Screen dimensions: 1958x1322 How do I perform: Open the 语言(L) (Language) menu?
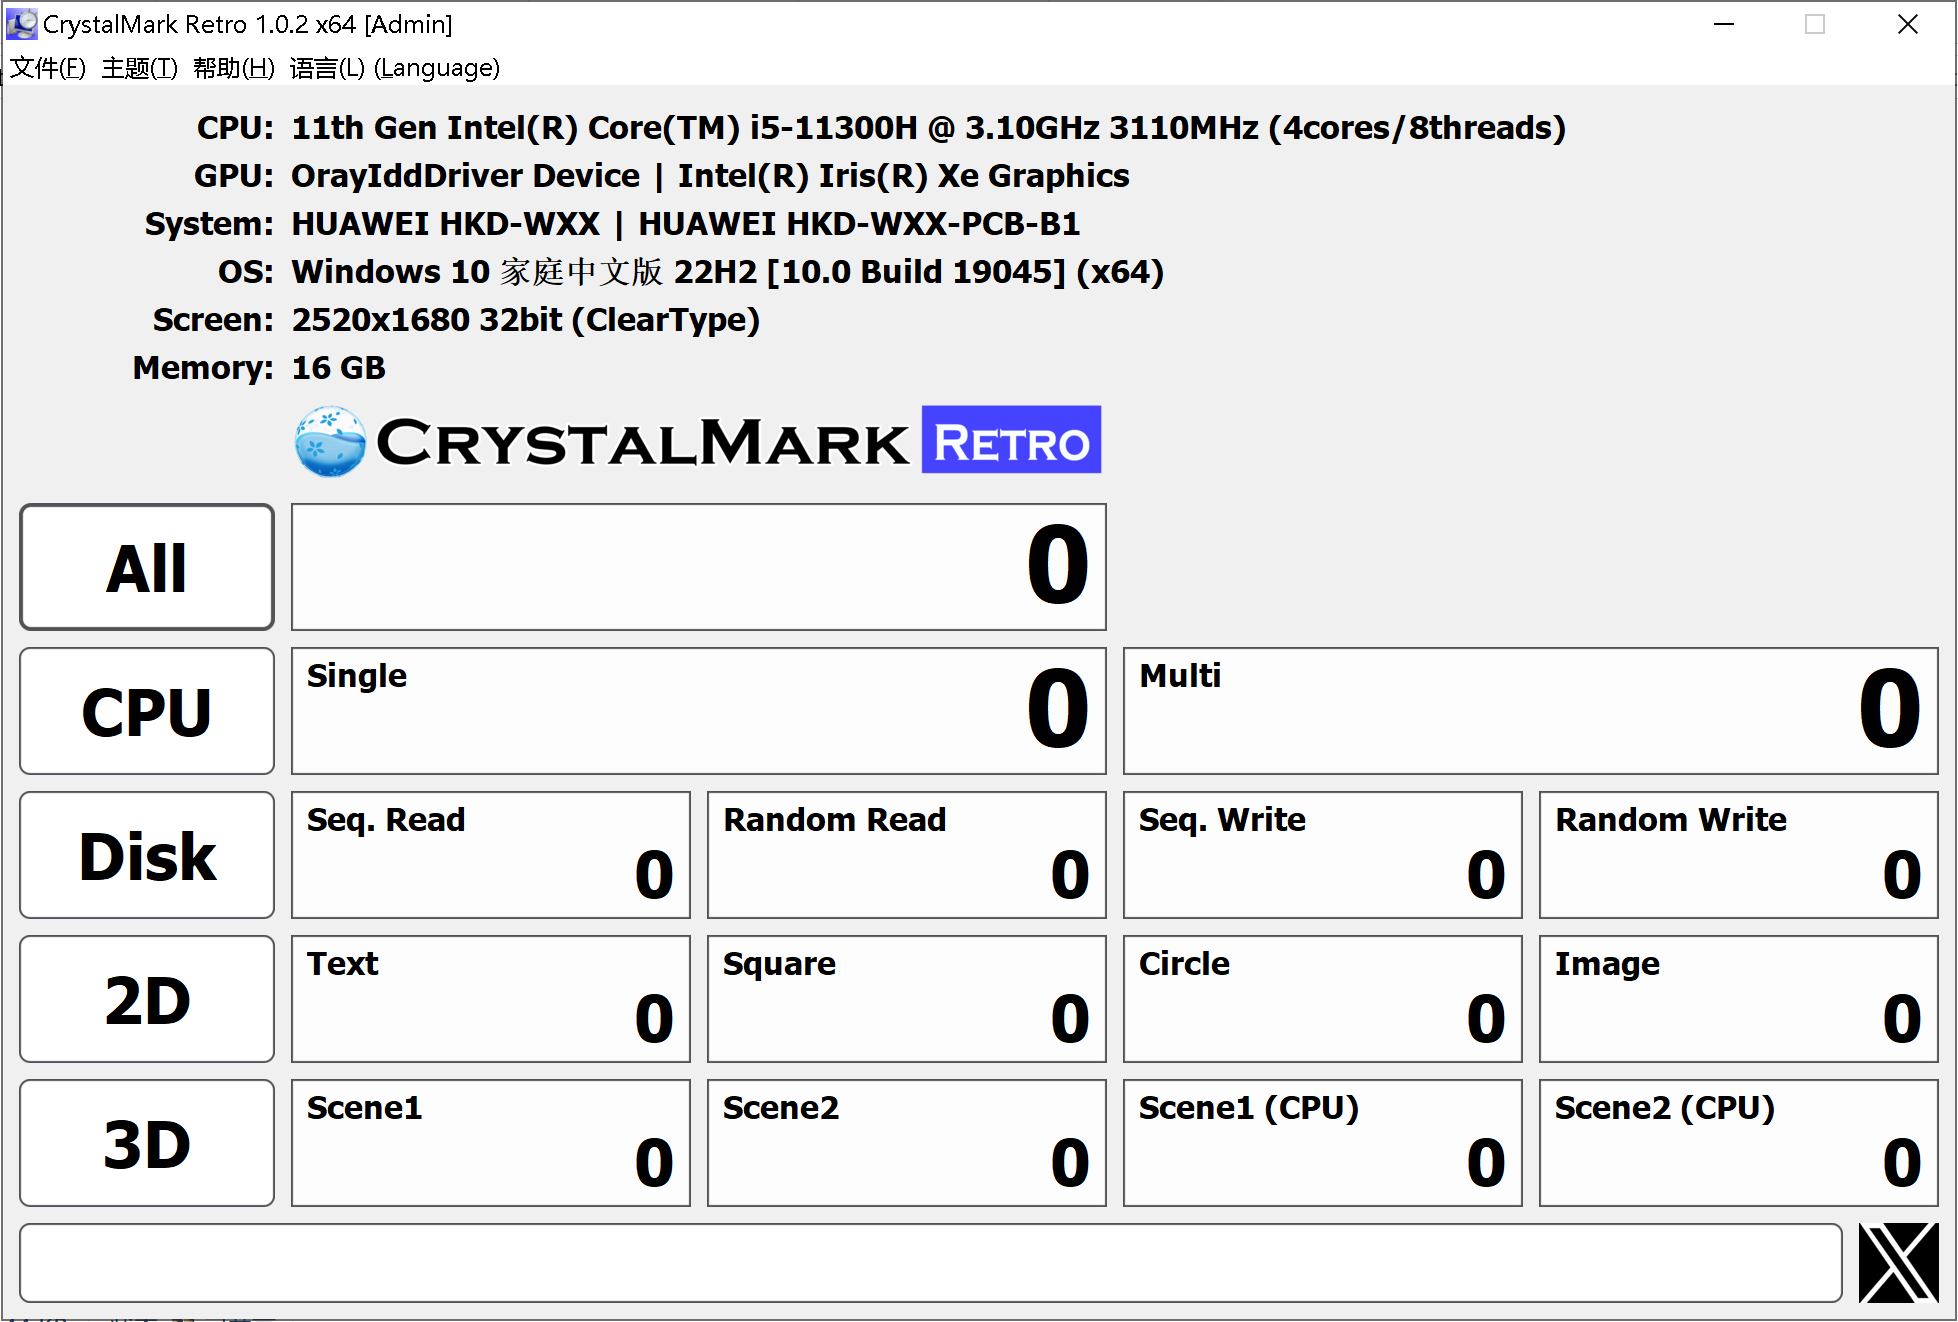click(395, 68)
